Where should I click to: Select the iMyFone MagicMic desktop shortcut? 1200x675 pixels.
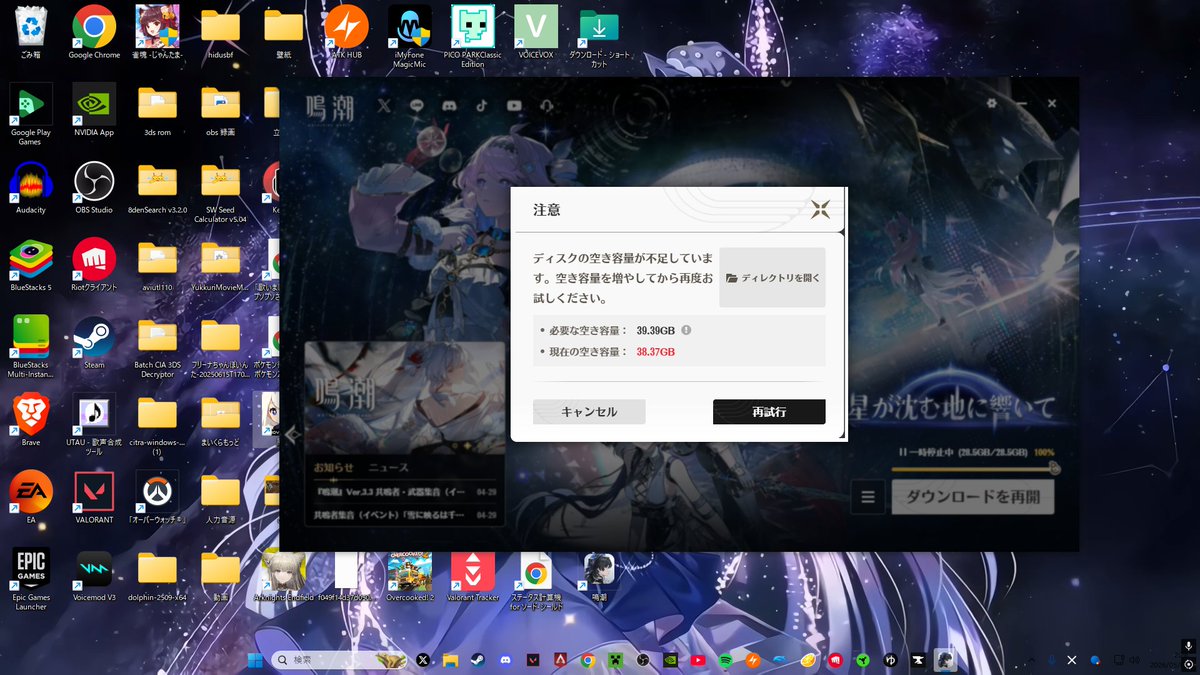[x=410, y=36]
